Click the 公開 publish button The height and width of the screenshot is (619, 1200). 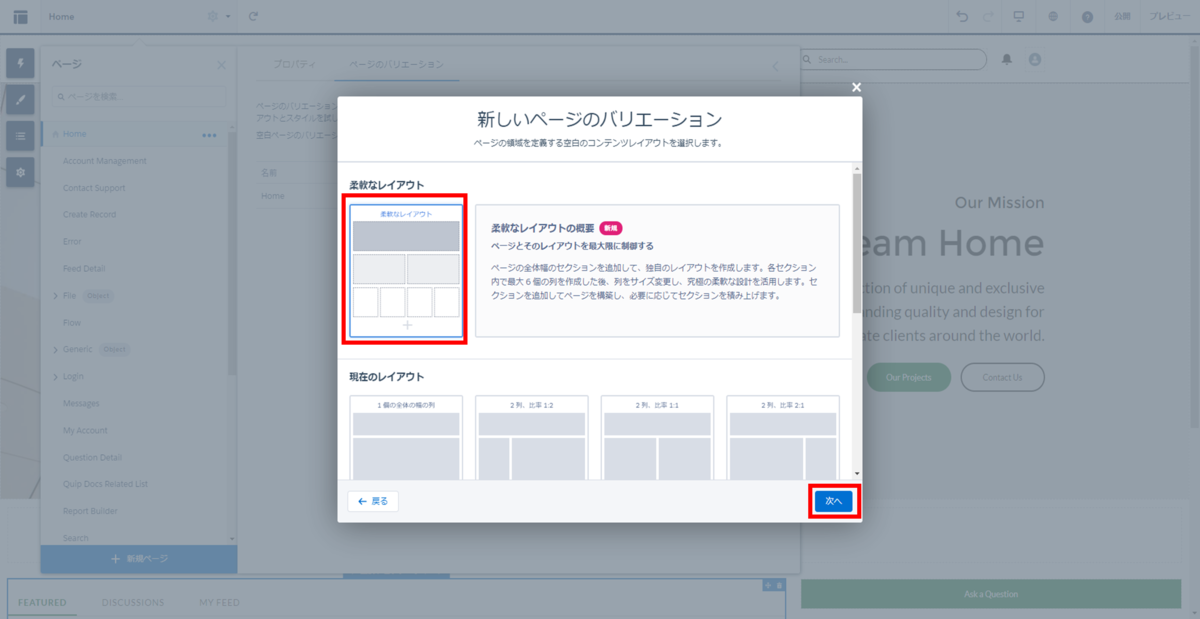pyautogui.click(x=1122, y=17)
